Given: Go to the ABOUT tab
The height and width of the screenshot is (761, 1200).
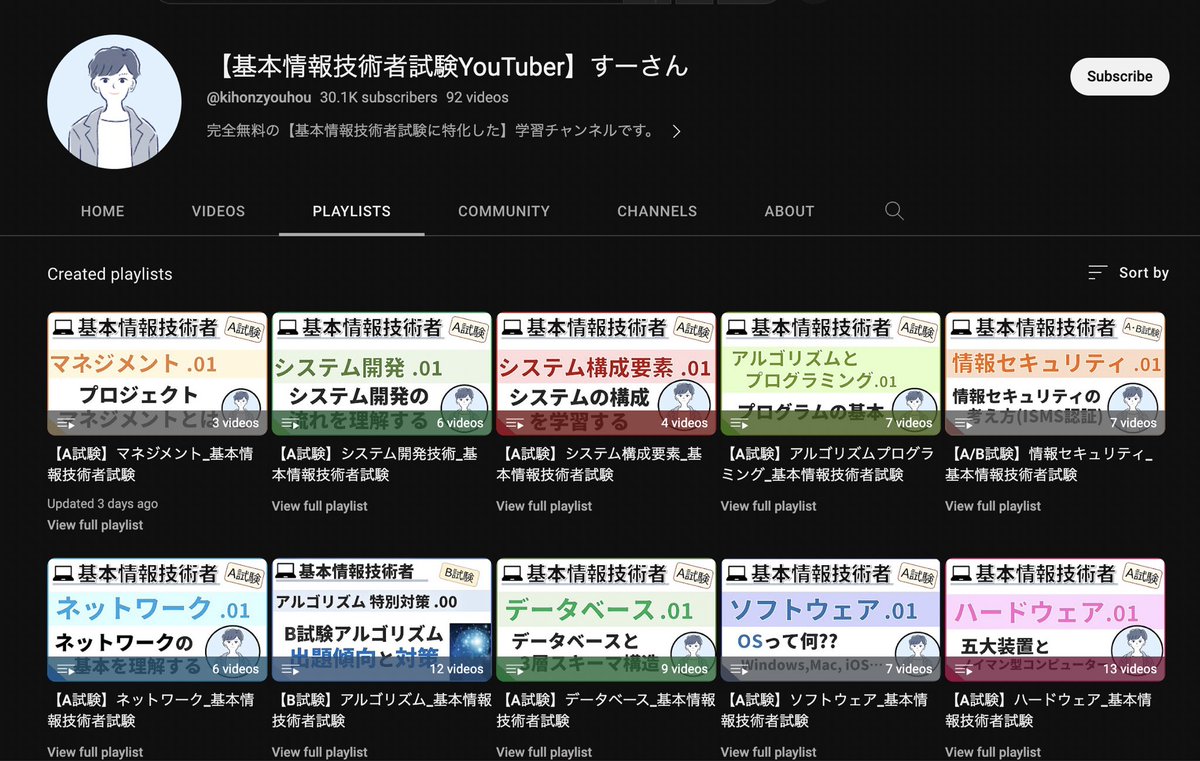Looking at the screenshot, I should tap(789, 211).
